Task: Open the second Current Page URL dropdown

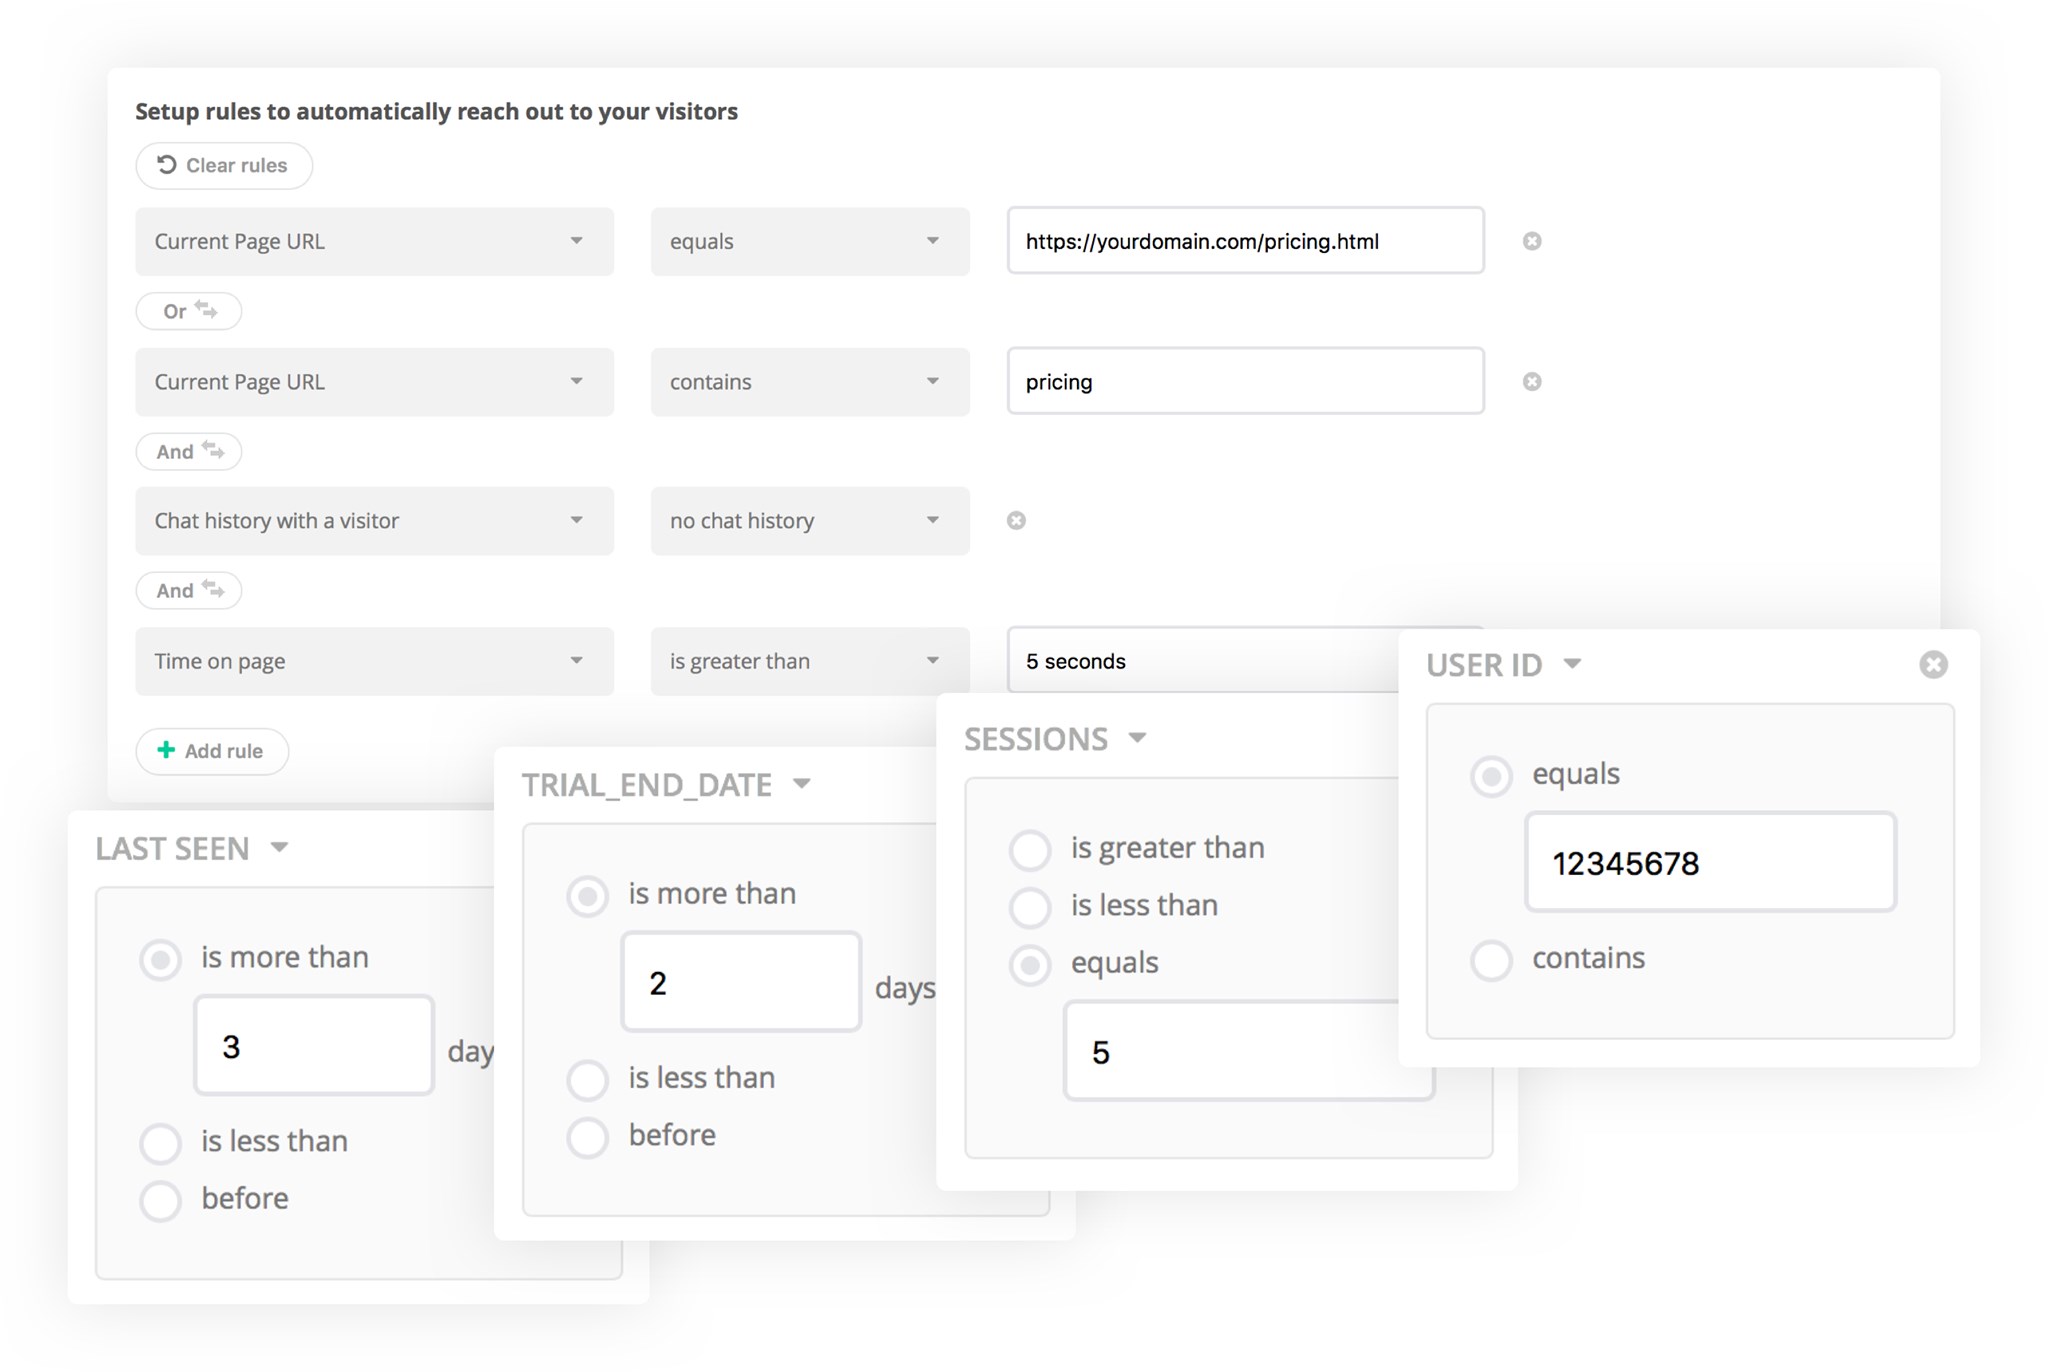Action: pyautogui.click(x=374, y=382)
